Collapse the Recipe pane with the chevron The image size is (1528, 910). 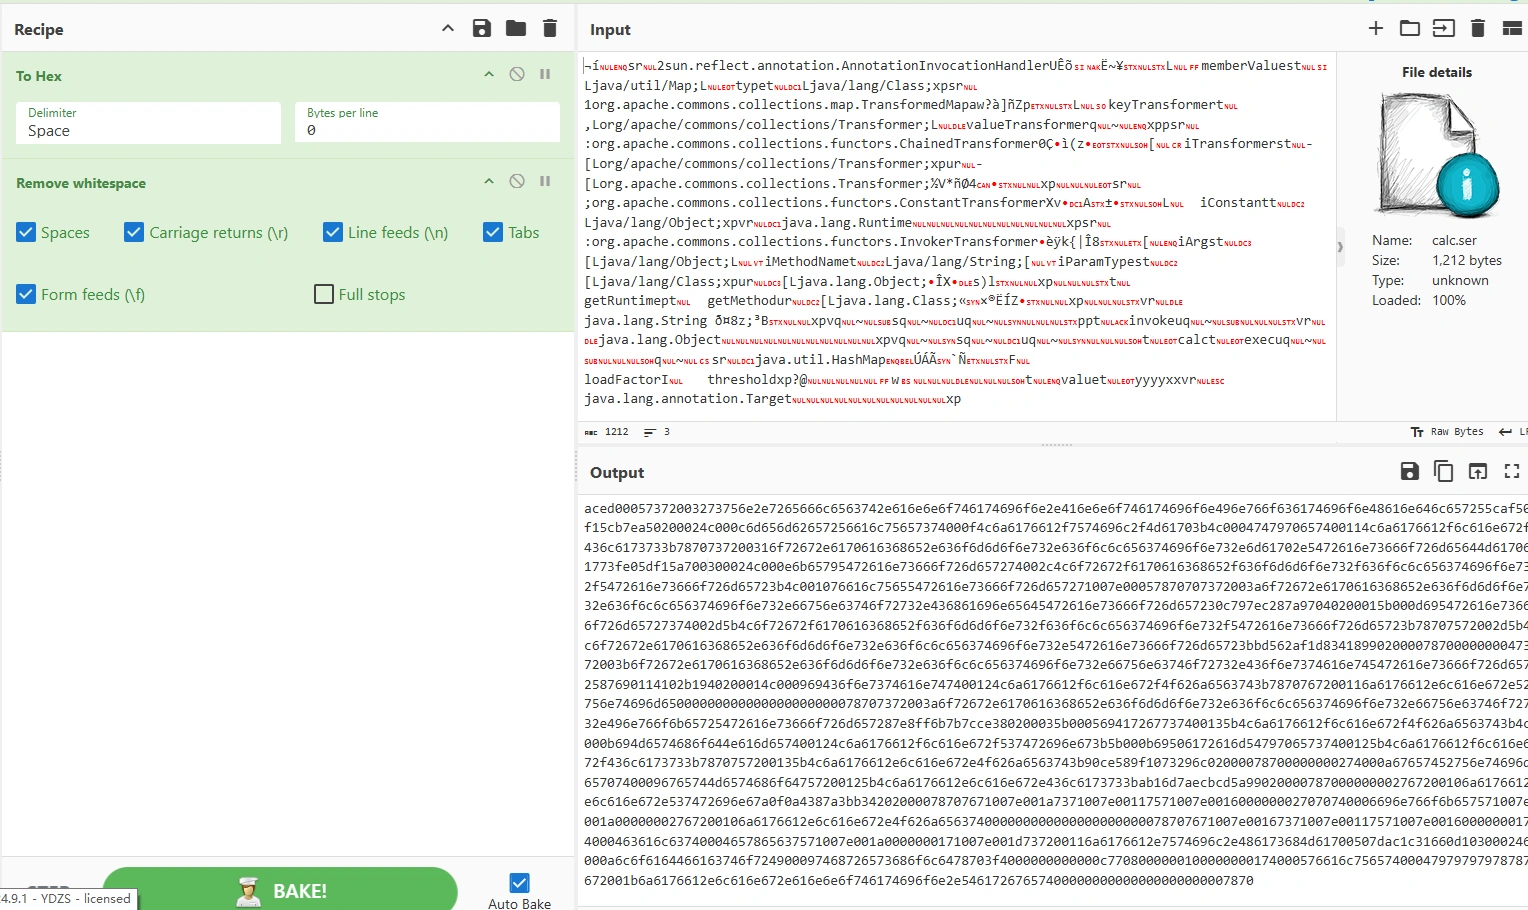pyautogui.click(x=448, y=28)
